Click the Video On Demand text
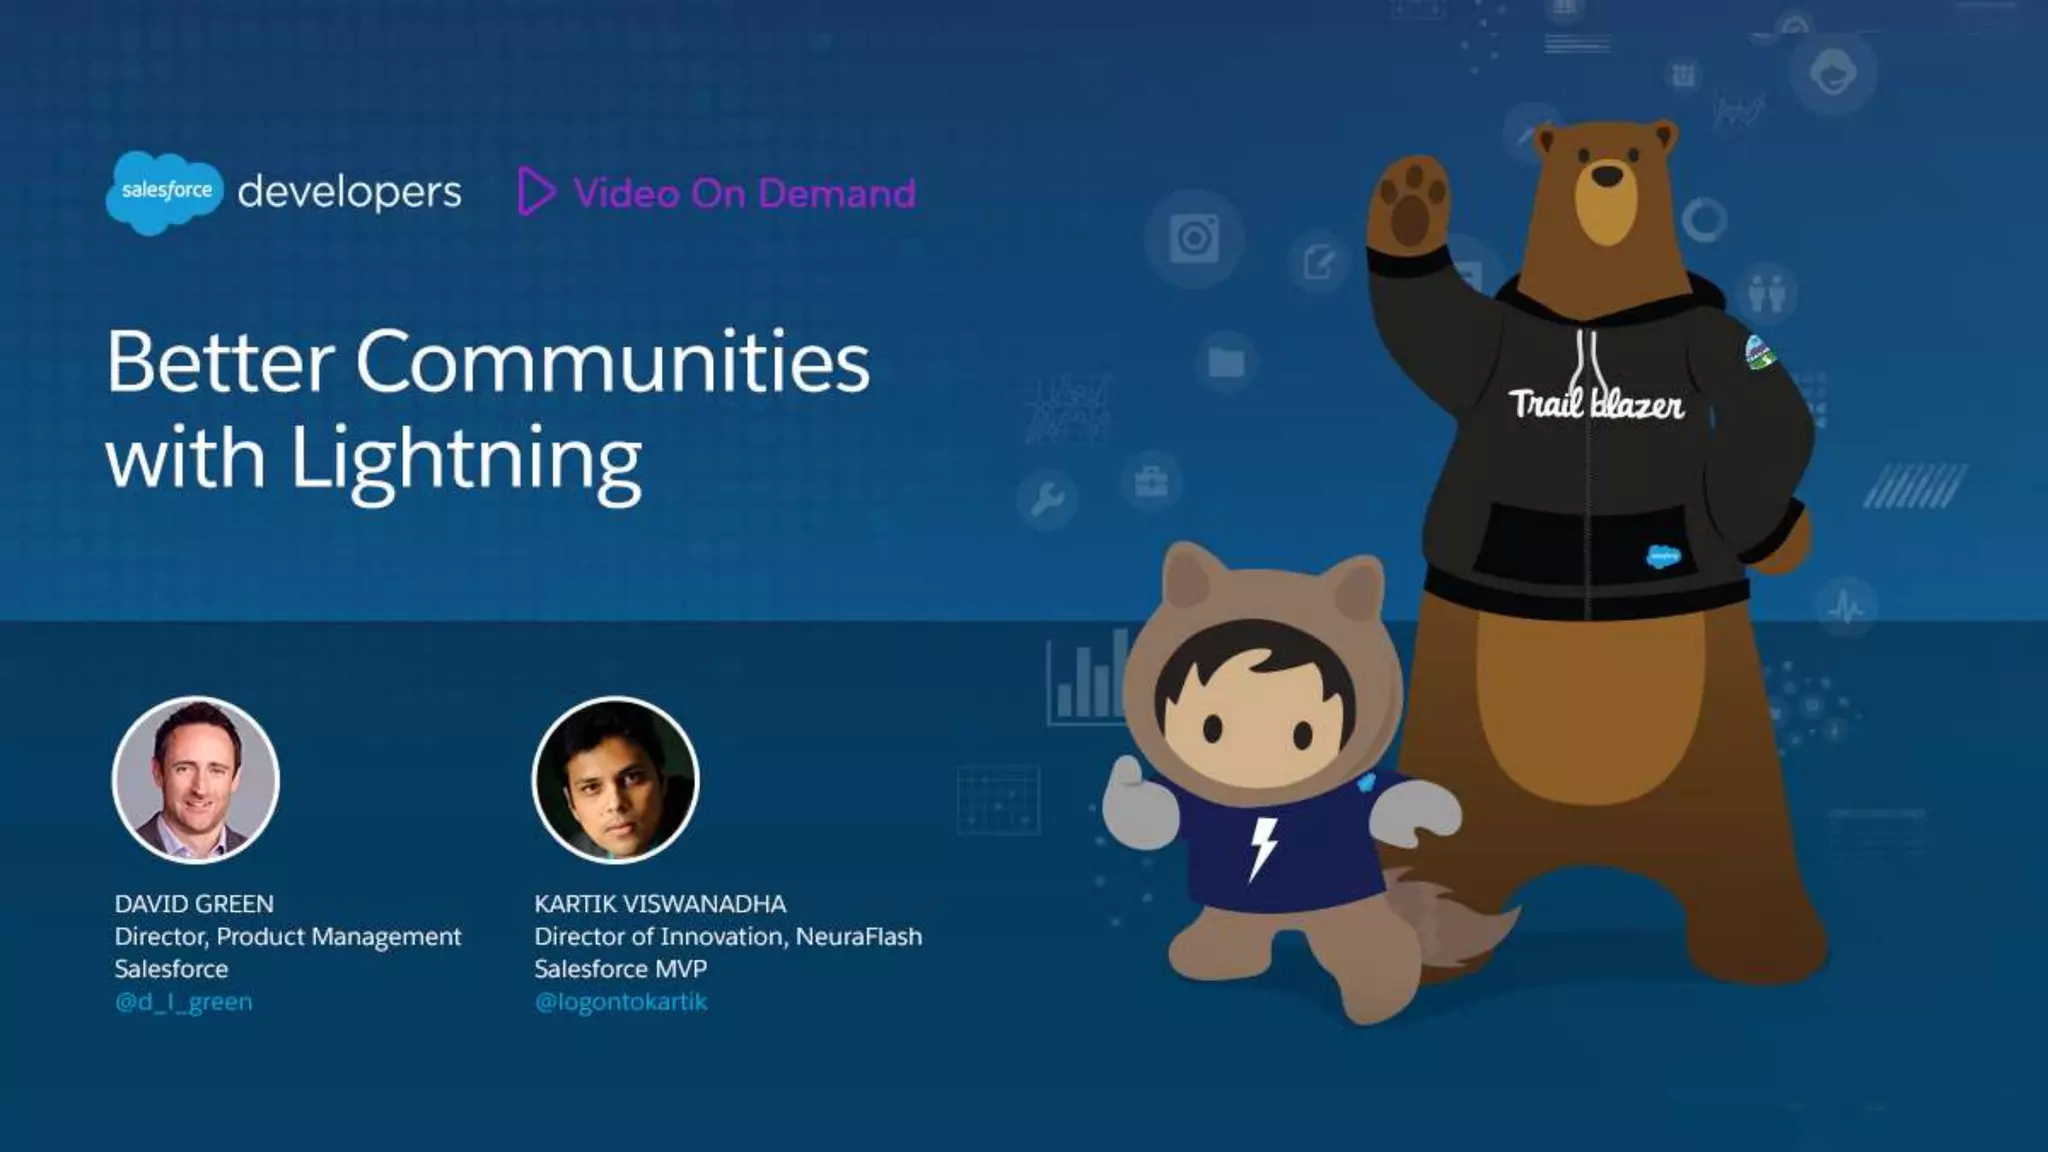 point(745,193)
